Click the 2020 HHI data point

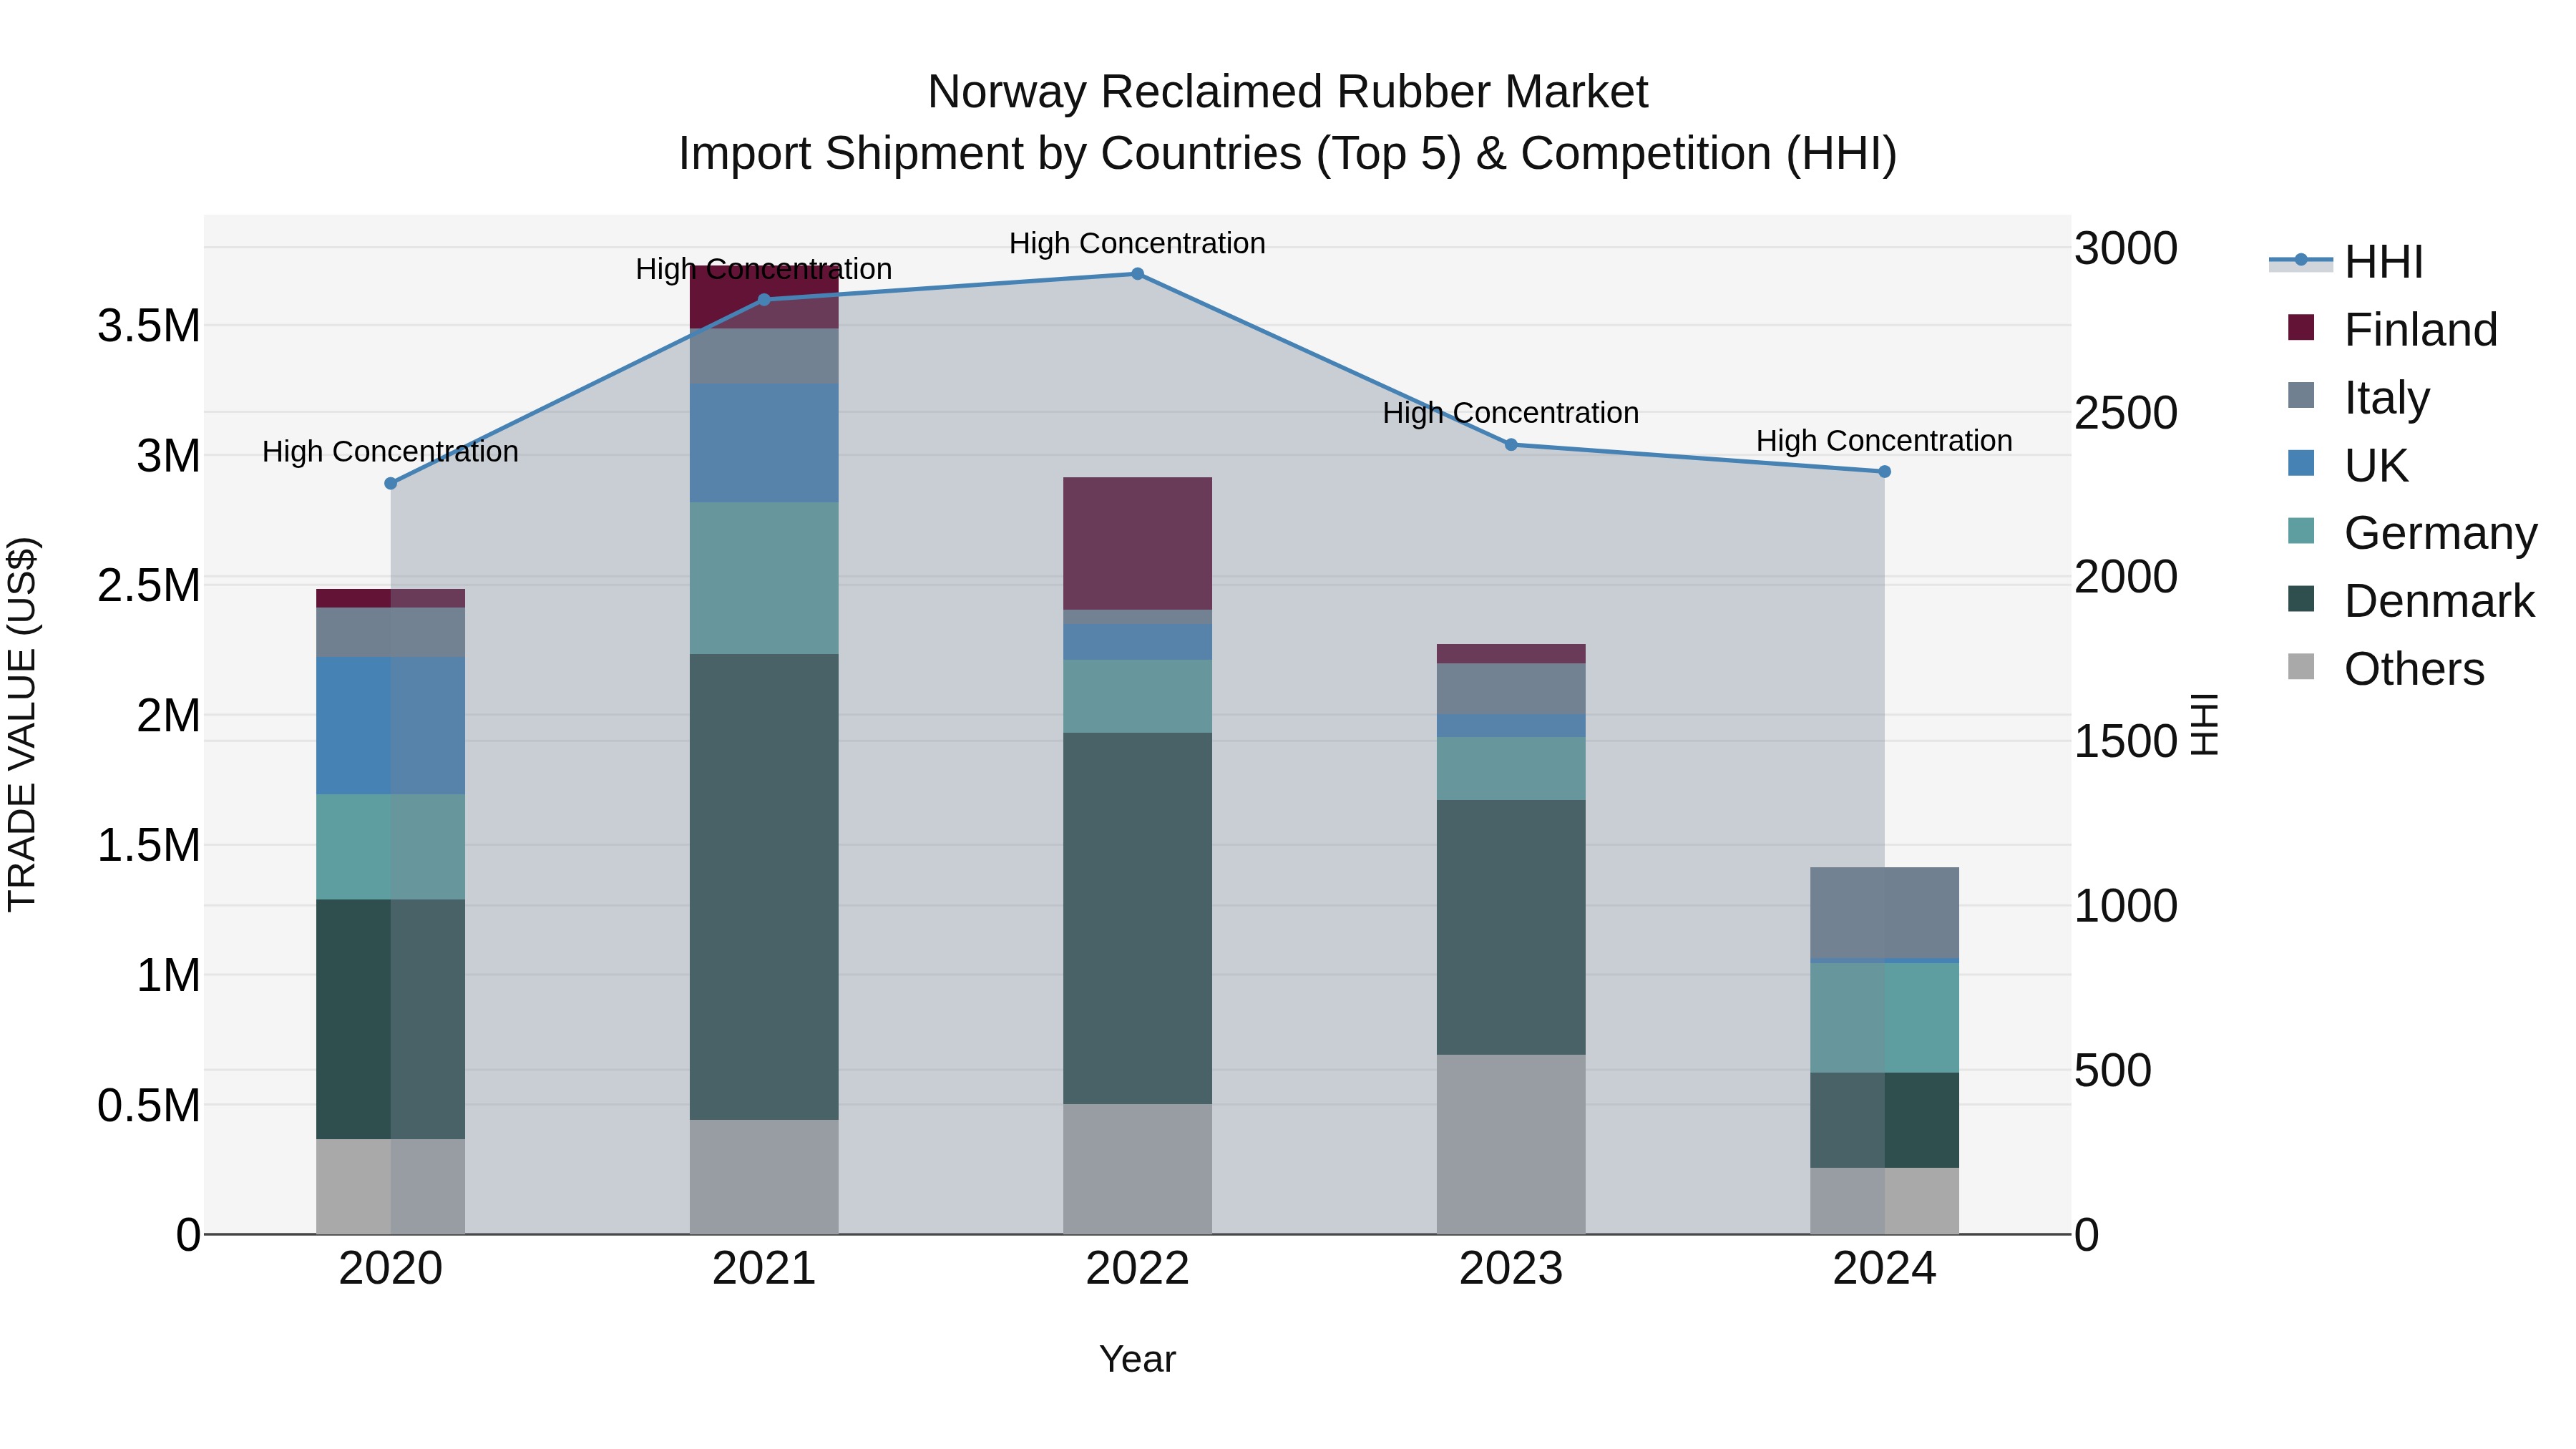391,483
